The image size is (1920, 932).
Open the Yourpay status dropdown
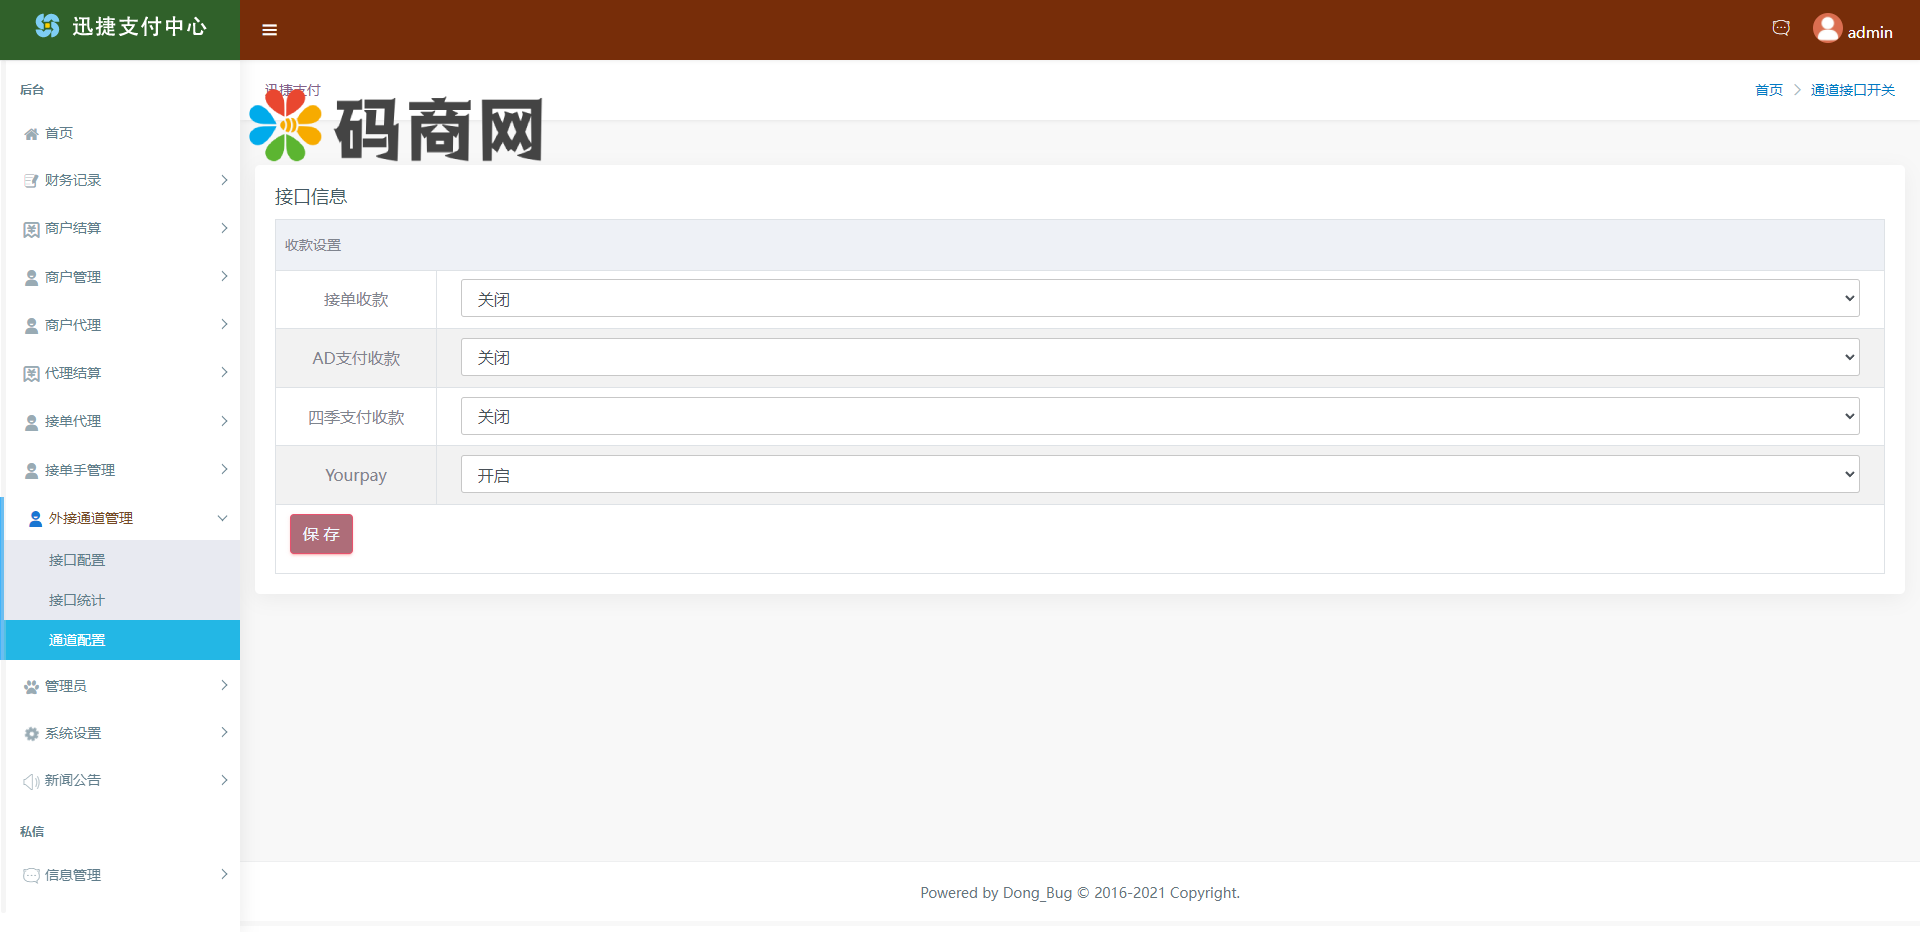pyautogui.click(x=1159, y=475)
